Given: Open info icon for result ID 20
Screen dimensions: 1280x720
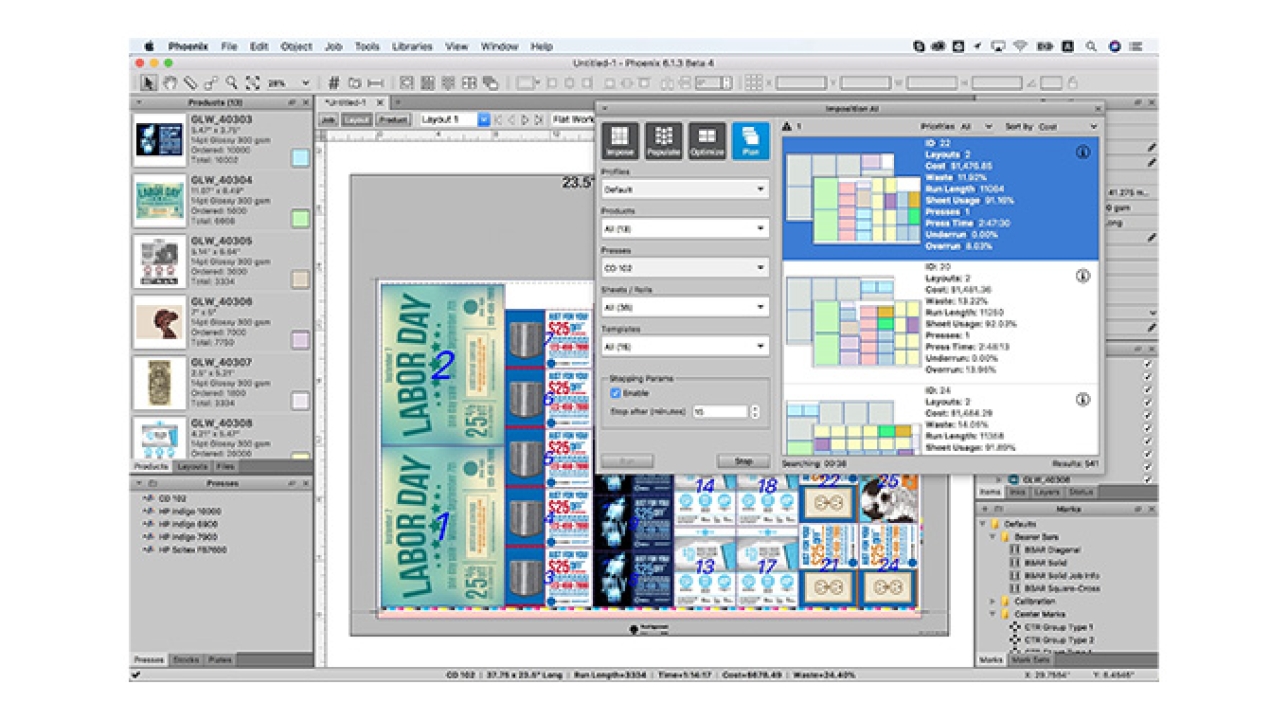Looking at the screenshot, I should pyautogui.click(x=1082, y=276).
